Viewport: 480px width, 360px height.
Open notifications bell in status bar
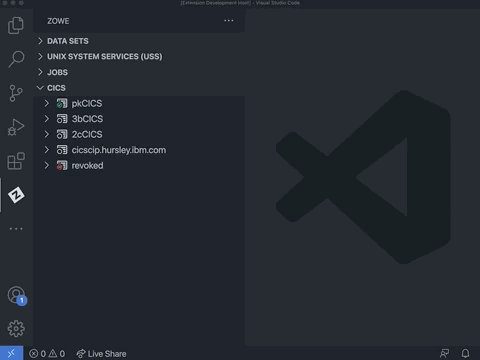point(465,353)
